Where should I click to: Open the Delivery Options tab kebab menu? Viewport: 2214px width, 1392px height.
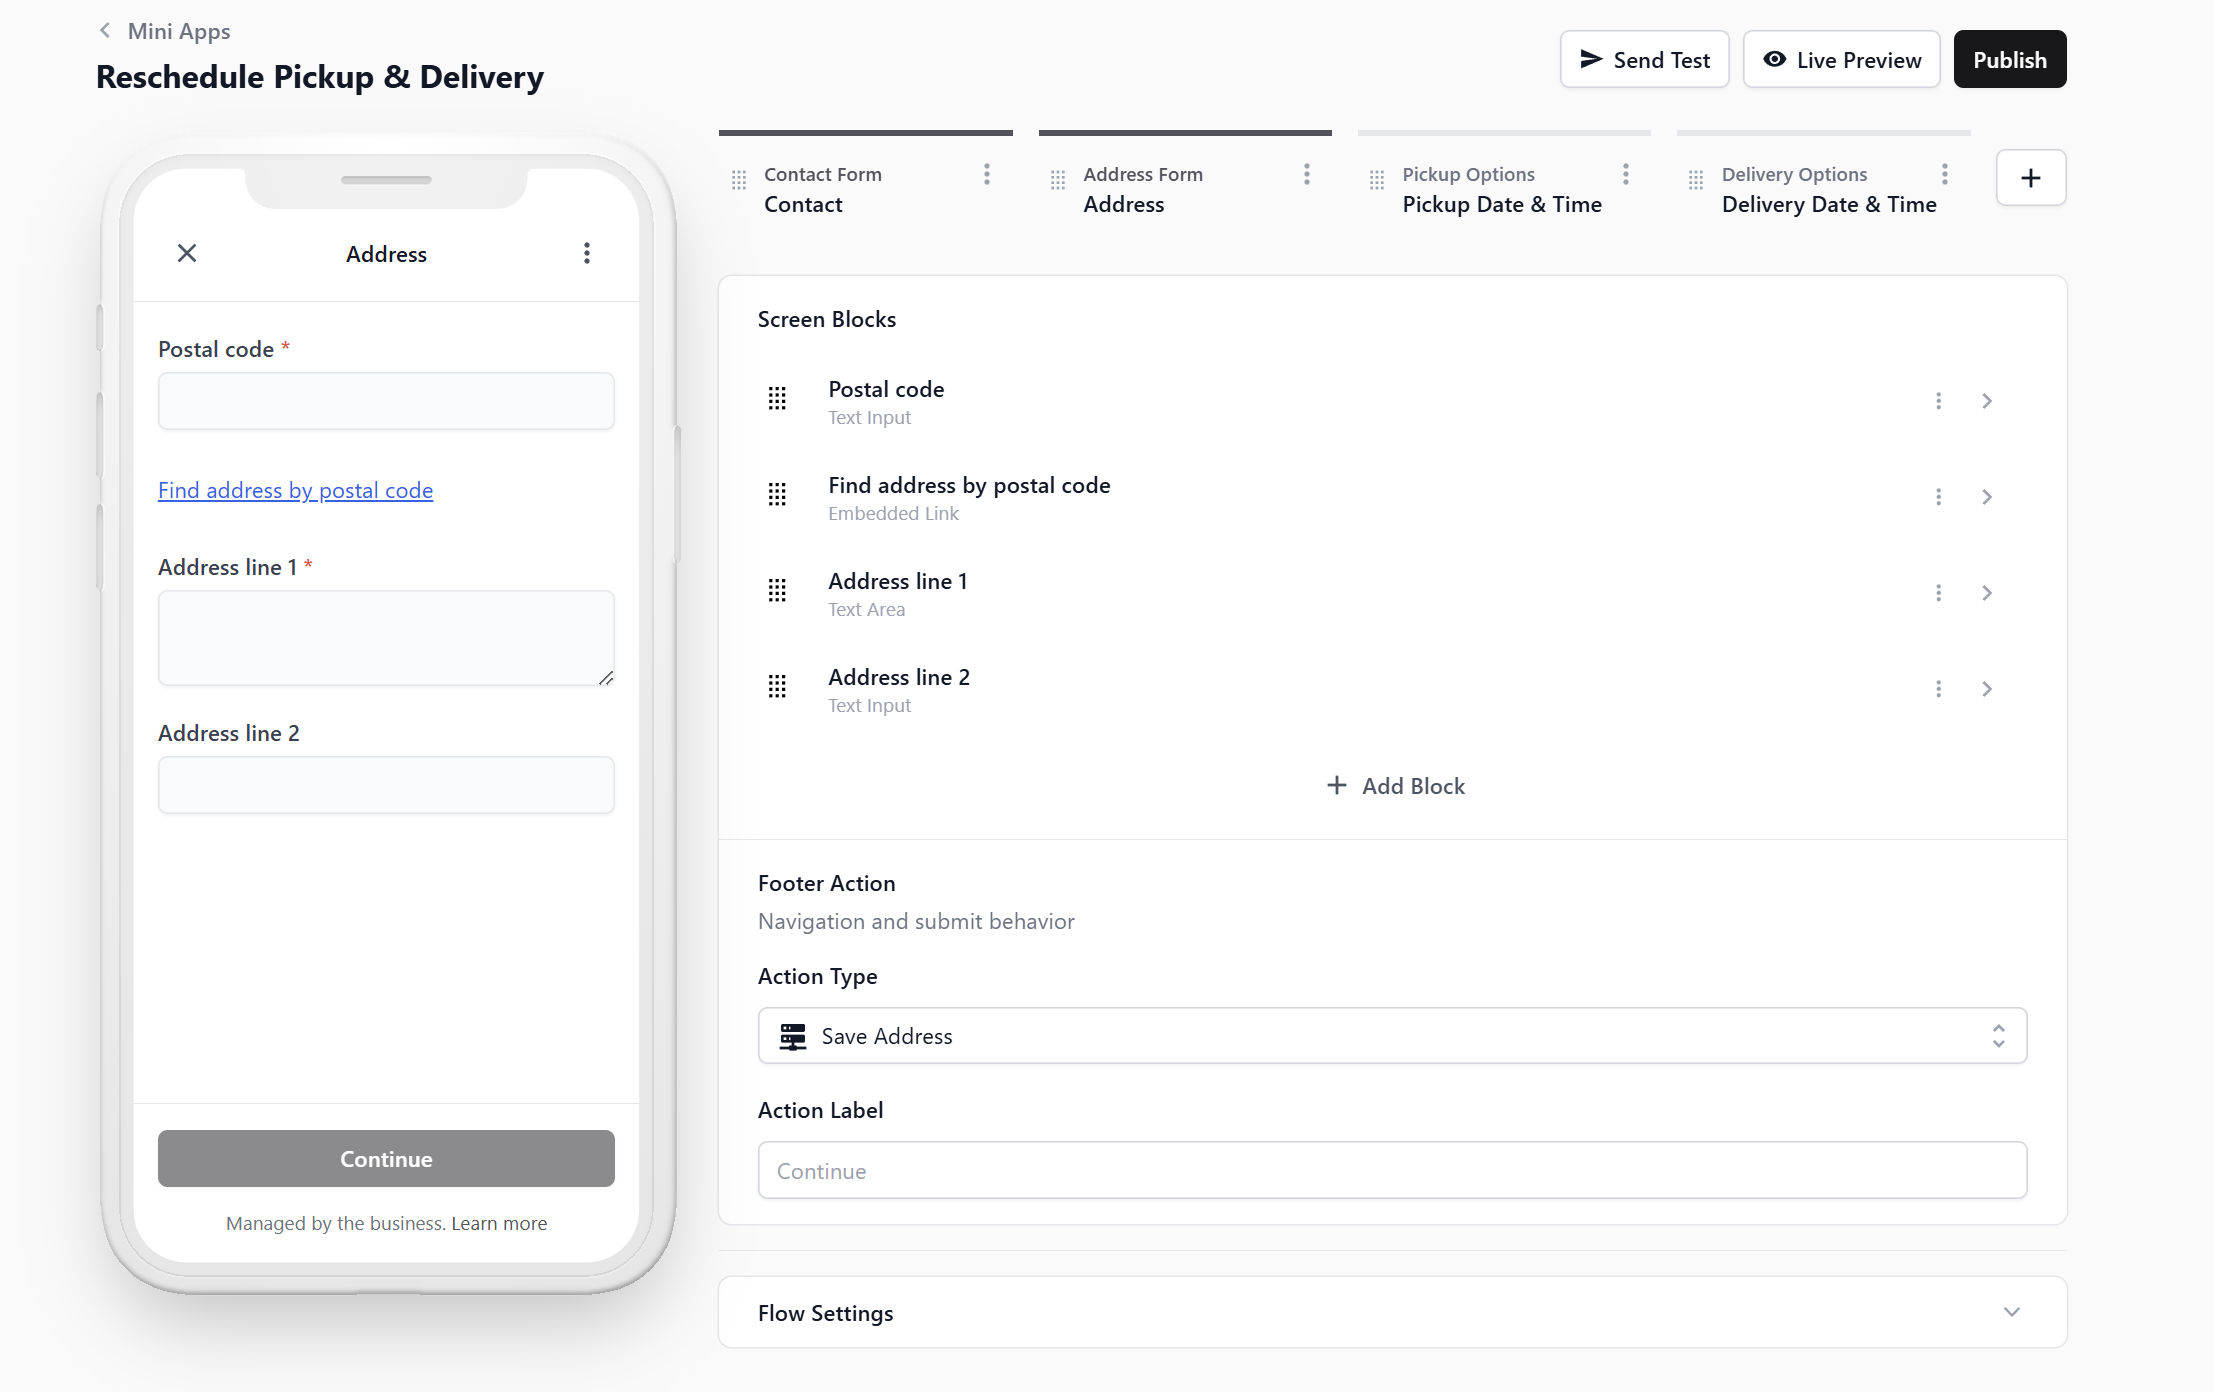pyautogui.click(x=1944, y=175)
